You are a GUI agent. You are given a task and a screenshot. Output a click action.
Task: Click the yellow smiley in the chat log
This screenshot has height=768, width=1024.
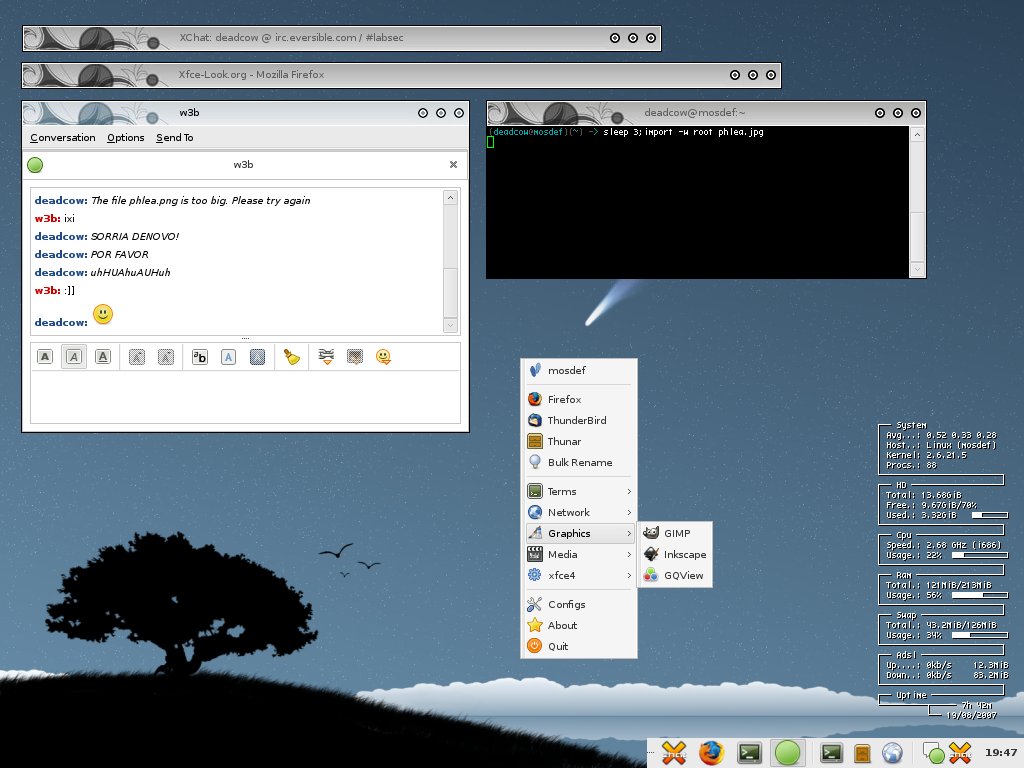click(x=103, y=314)
